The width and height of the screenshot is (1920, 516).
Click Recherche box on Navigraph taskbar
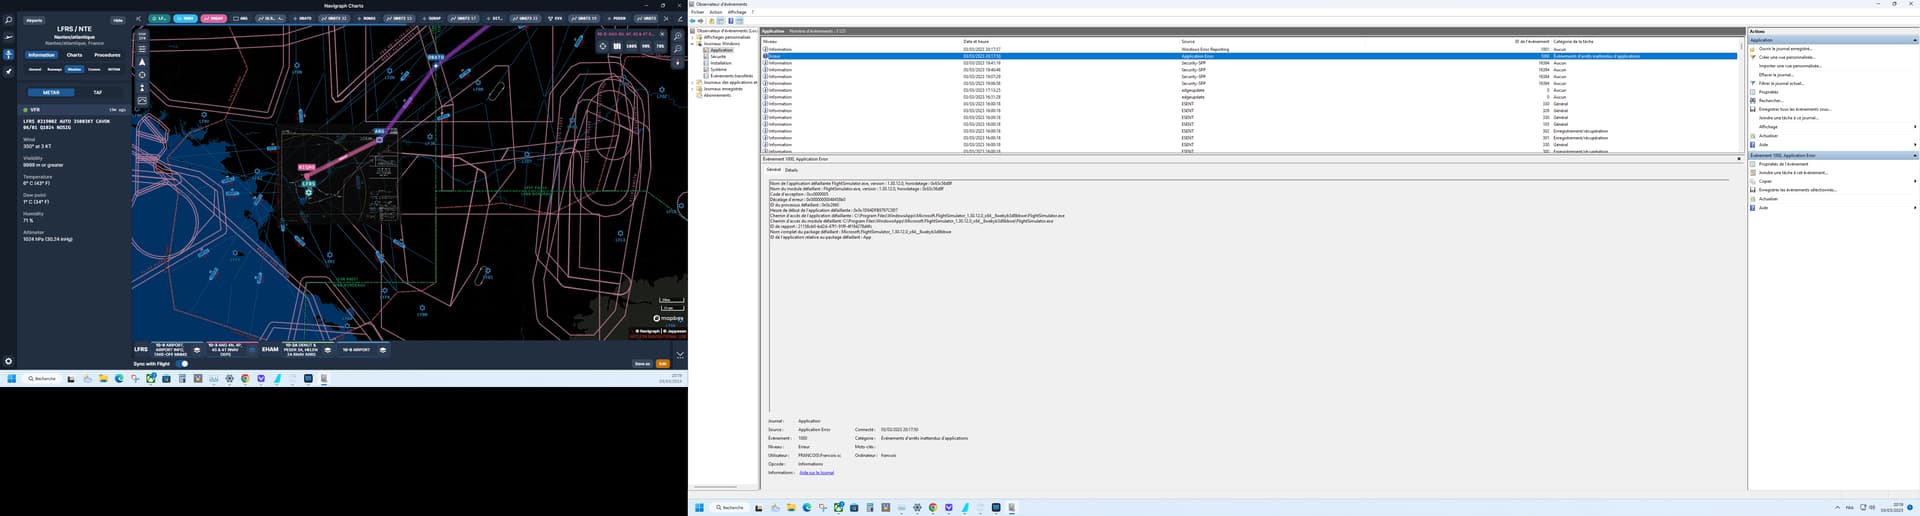coord(42,379)
